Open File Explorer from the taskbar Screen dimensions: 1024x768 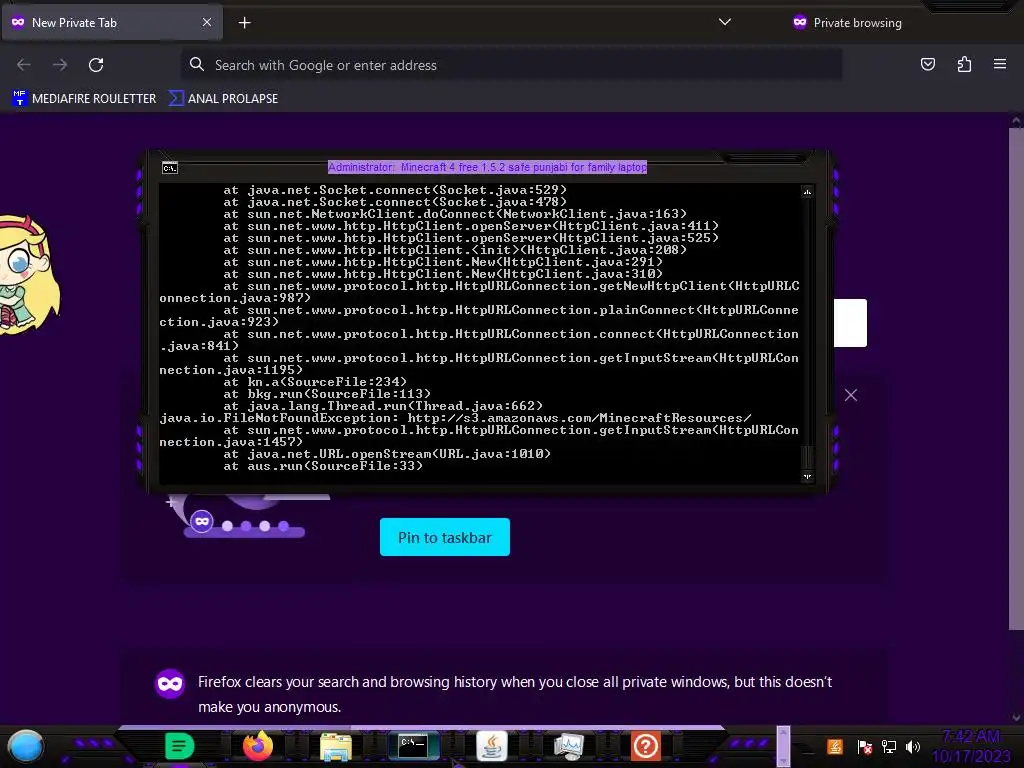click(336, 746)
